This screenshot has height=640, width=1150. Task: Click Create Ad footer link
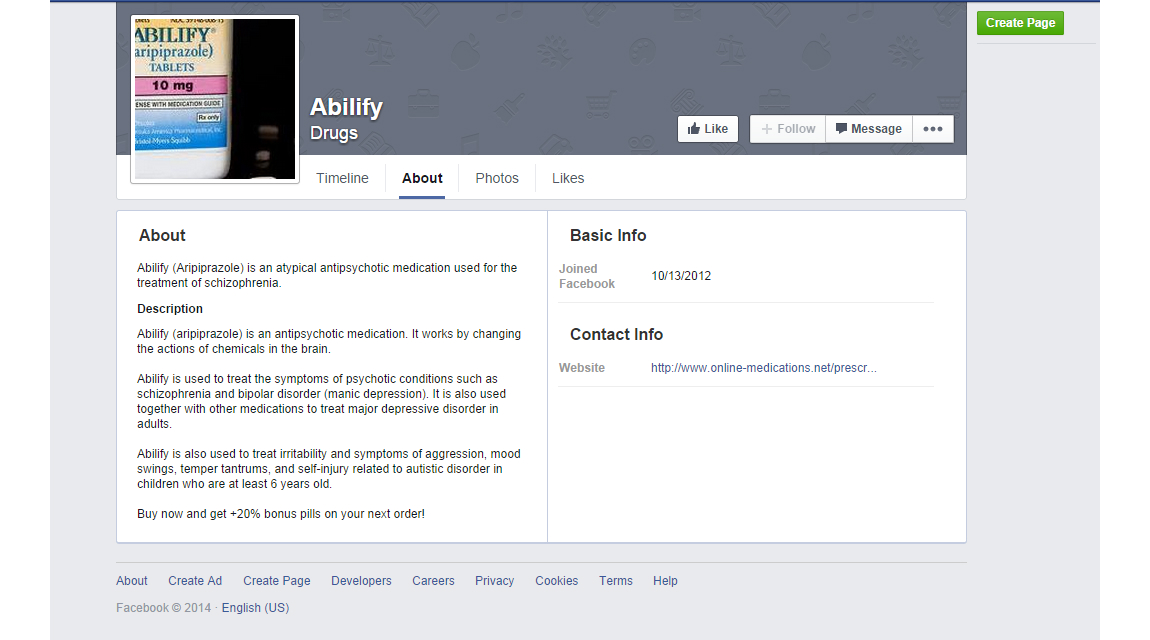[195, 581]
